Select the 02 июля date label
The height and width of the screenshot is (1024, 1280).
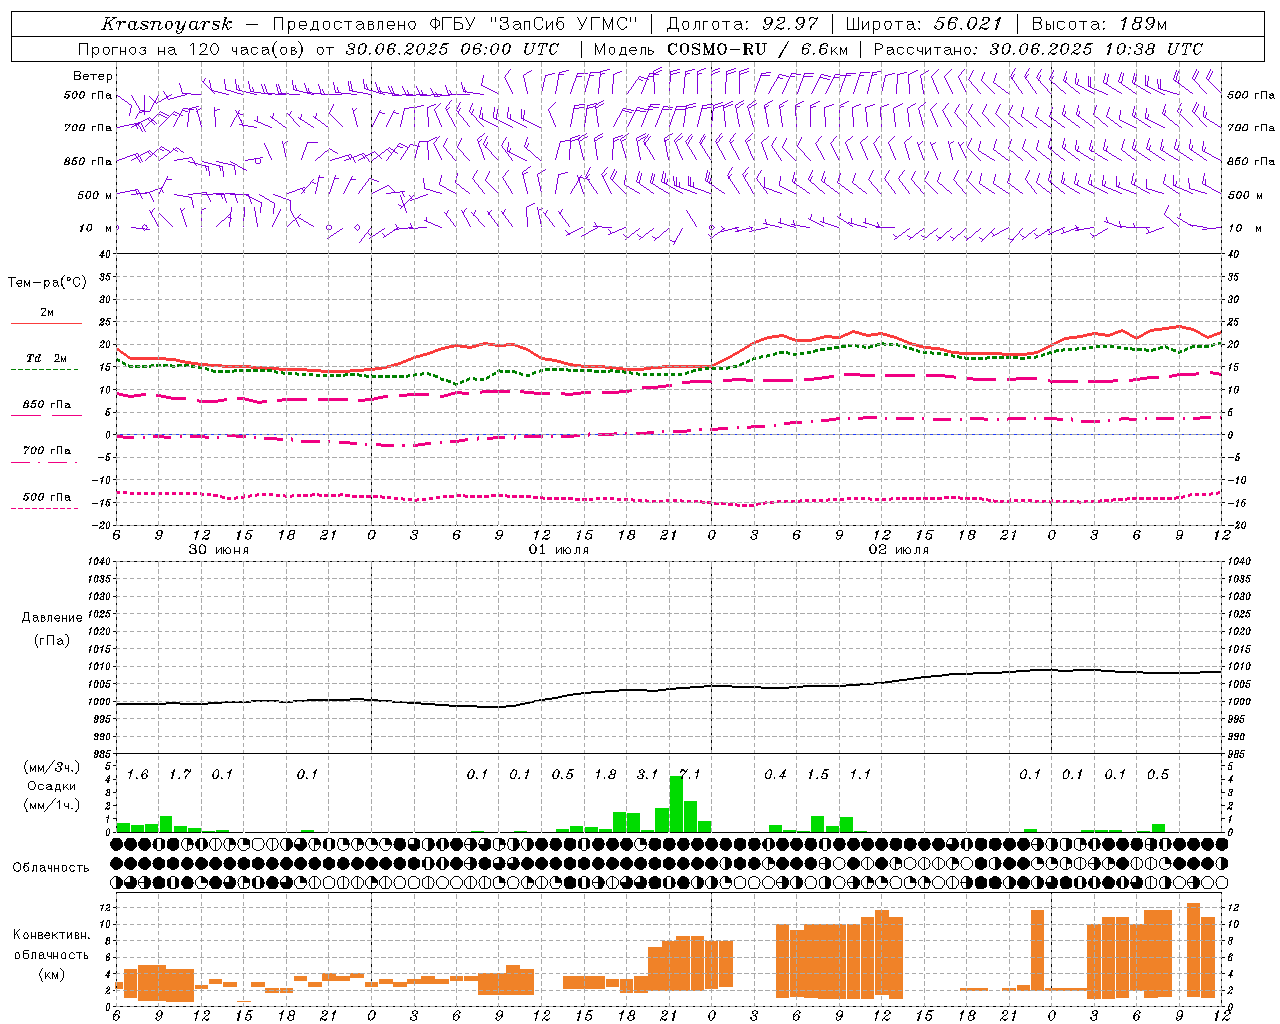pyautogui.click(x=899, y=550)
